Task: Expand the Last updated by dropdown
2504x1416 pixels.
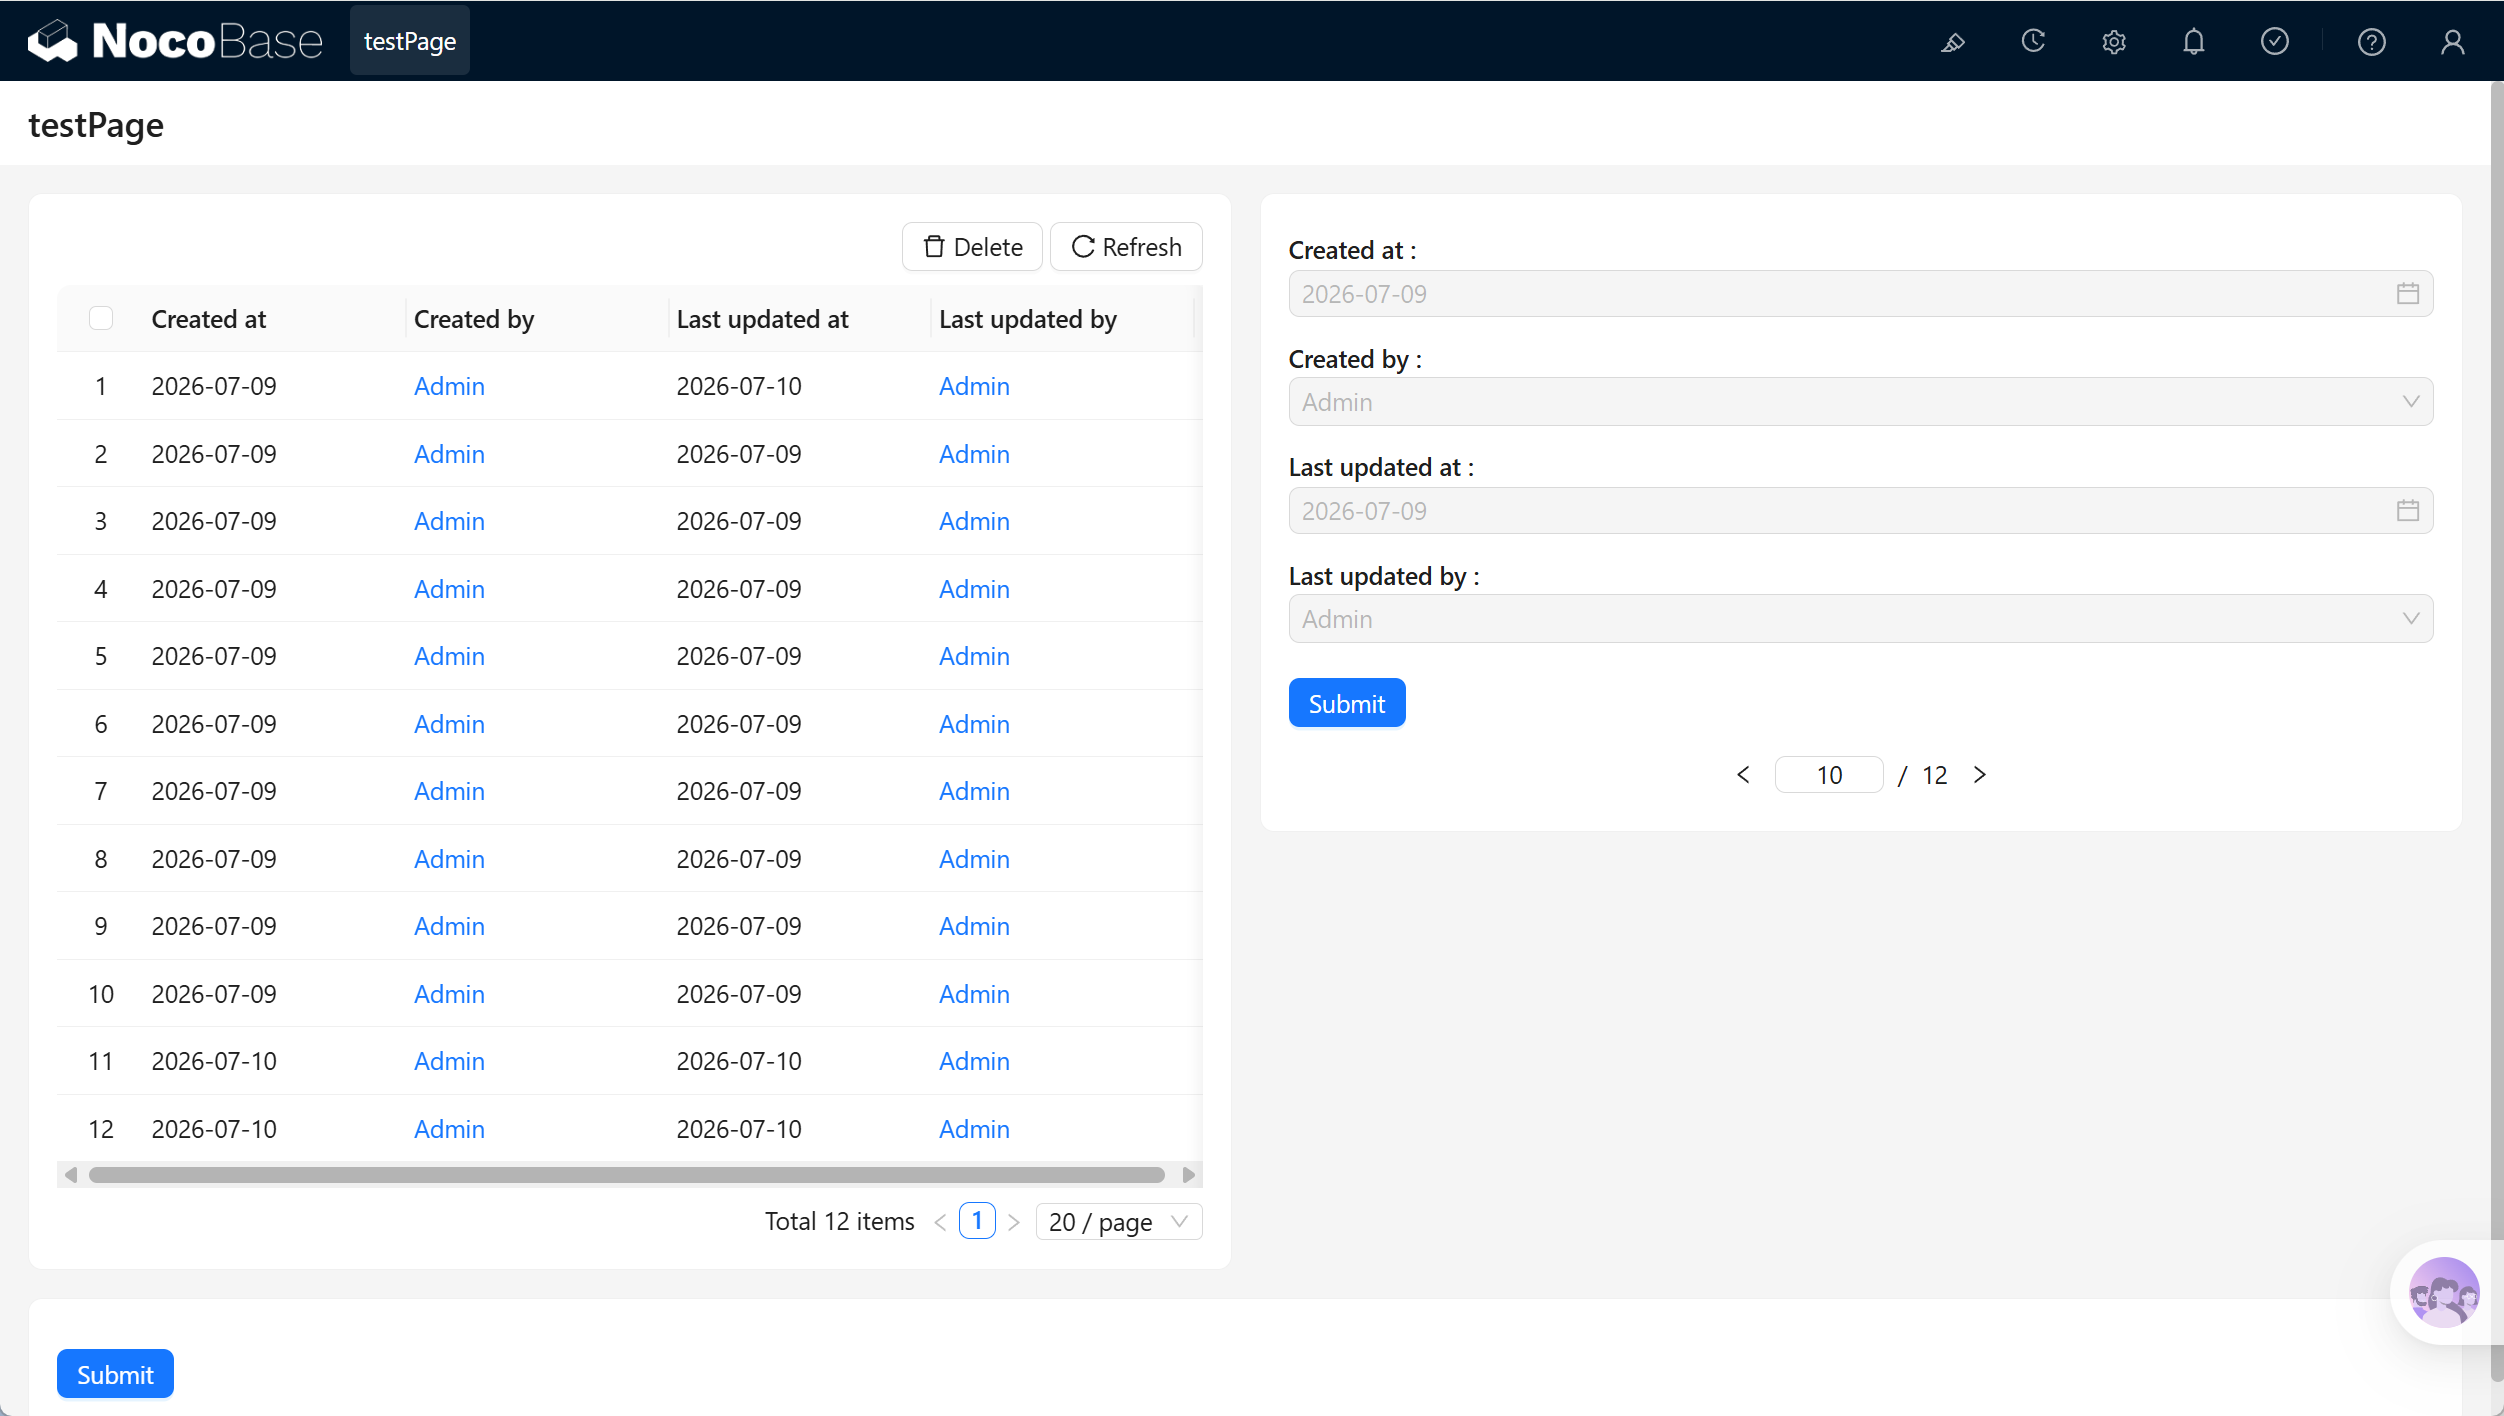Action: pos(1860,619)
